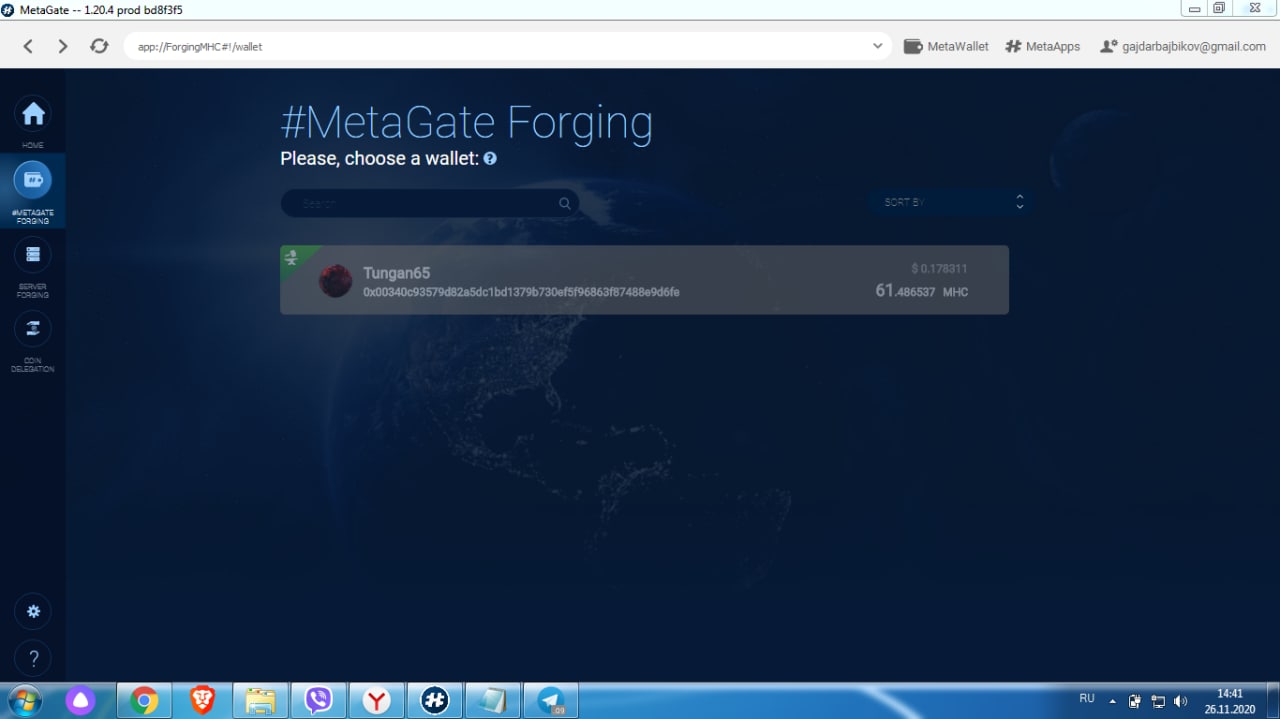Image resolution: width=1280 pixels, height=719 pixels.
Task: Click #MetaGate Forging heading
Action: point(467,122)
